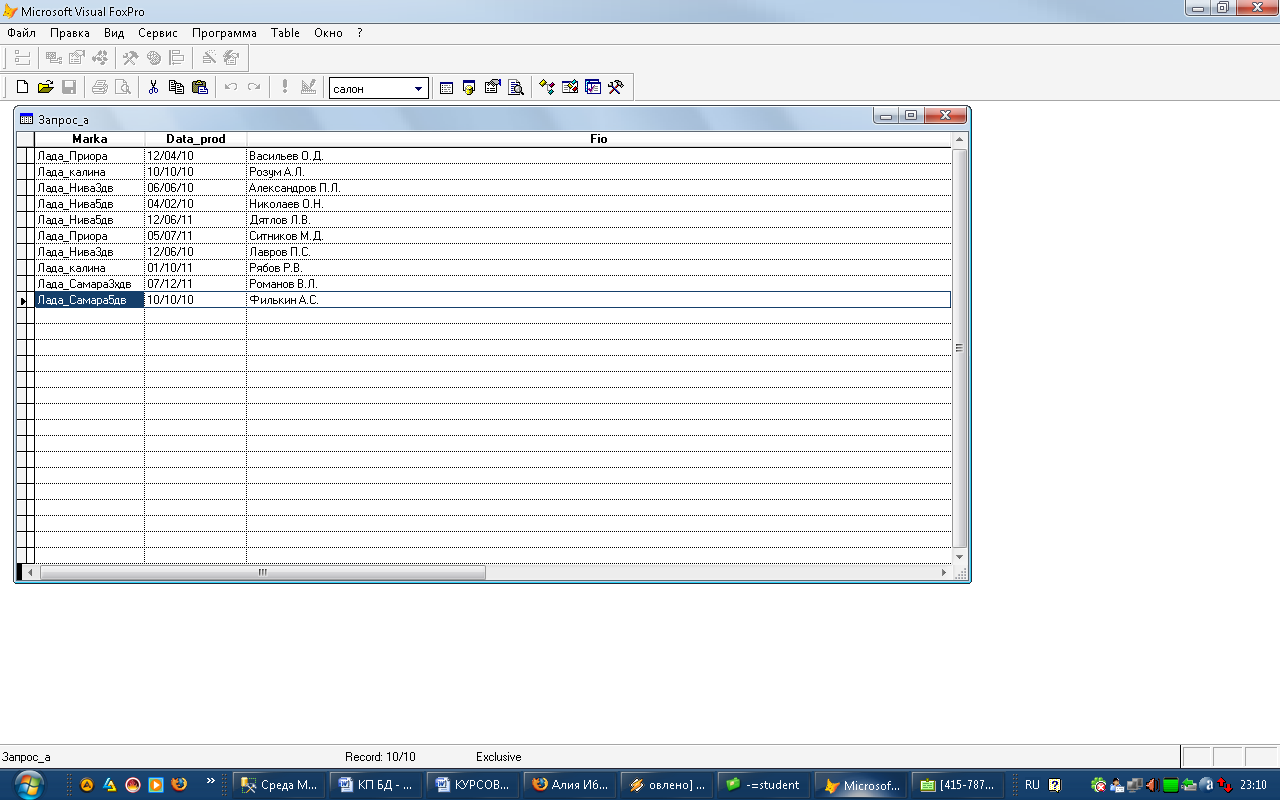The image size is (1280, 800).
Task: Switch to the [415-787... taskbar button
Action: 958,785
